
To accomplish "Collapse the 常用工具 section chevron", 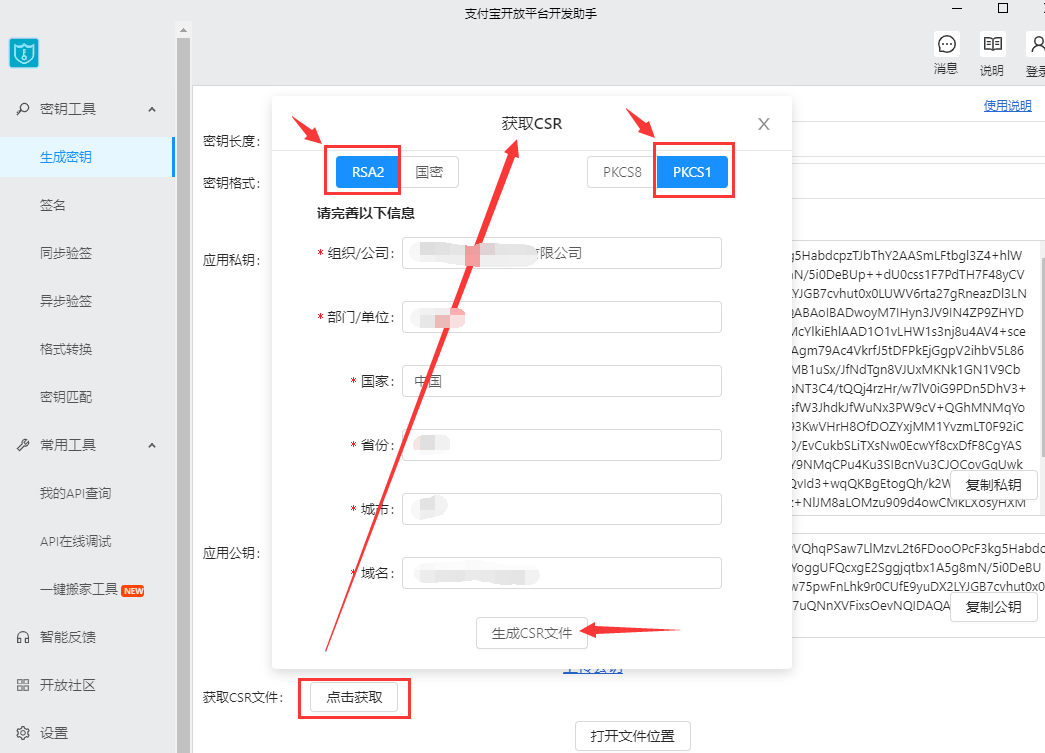I will [x=152, y=445].
